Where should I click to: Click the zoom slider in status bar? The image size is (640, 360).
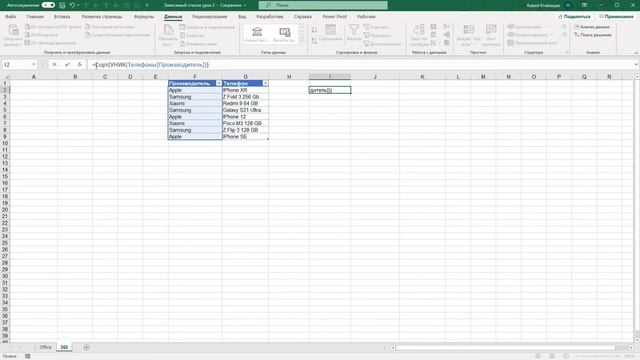point(596,356)
